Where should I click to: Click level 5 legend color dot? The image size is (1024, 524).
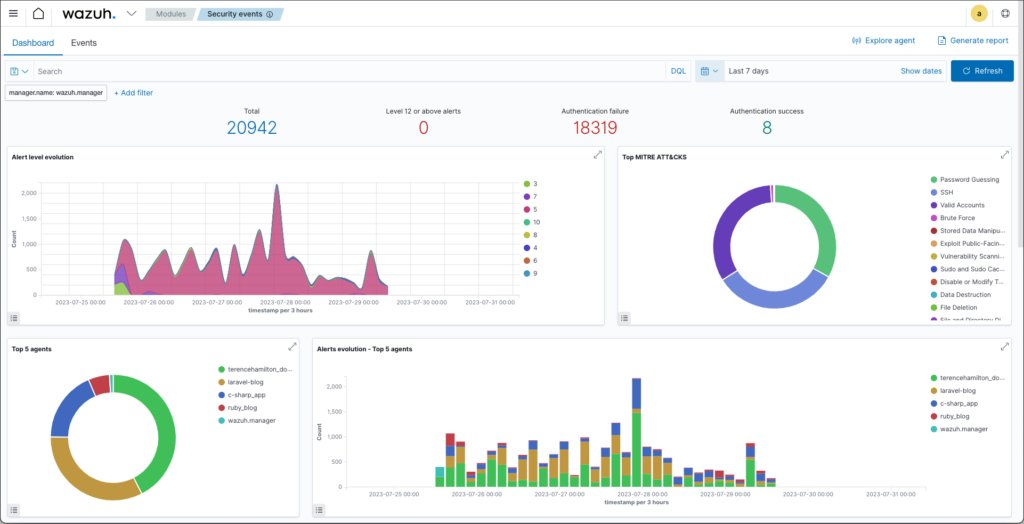click(527, 209)
